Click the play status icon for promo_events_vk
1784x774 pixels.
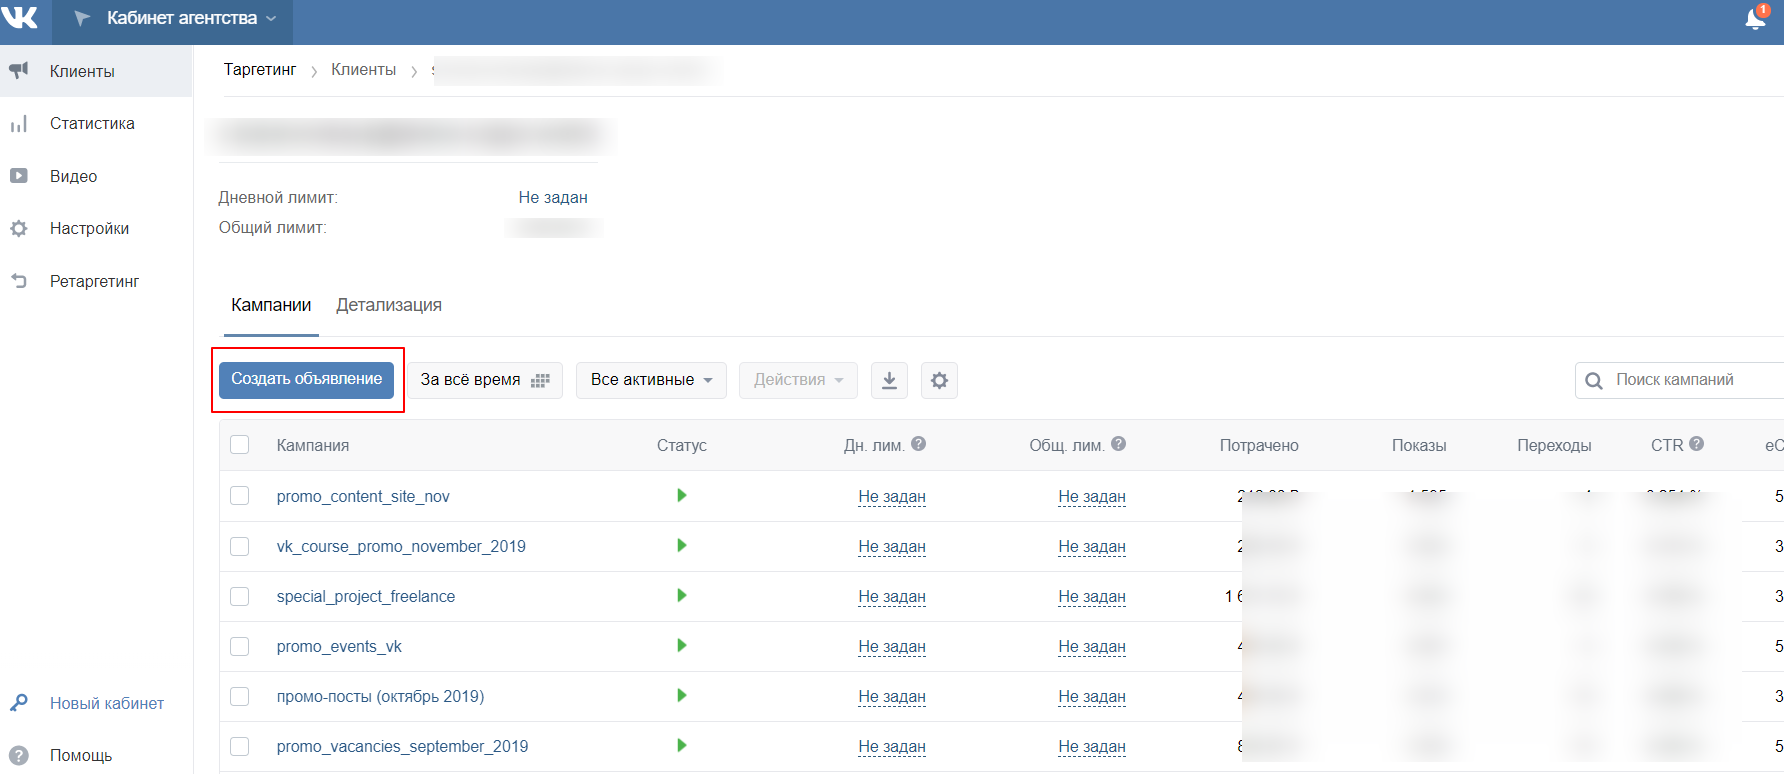pyautogui.click(x=681, y=646)
